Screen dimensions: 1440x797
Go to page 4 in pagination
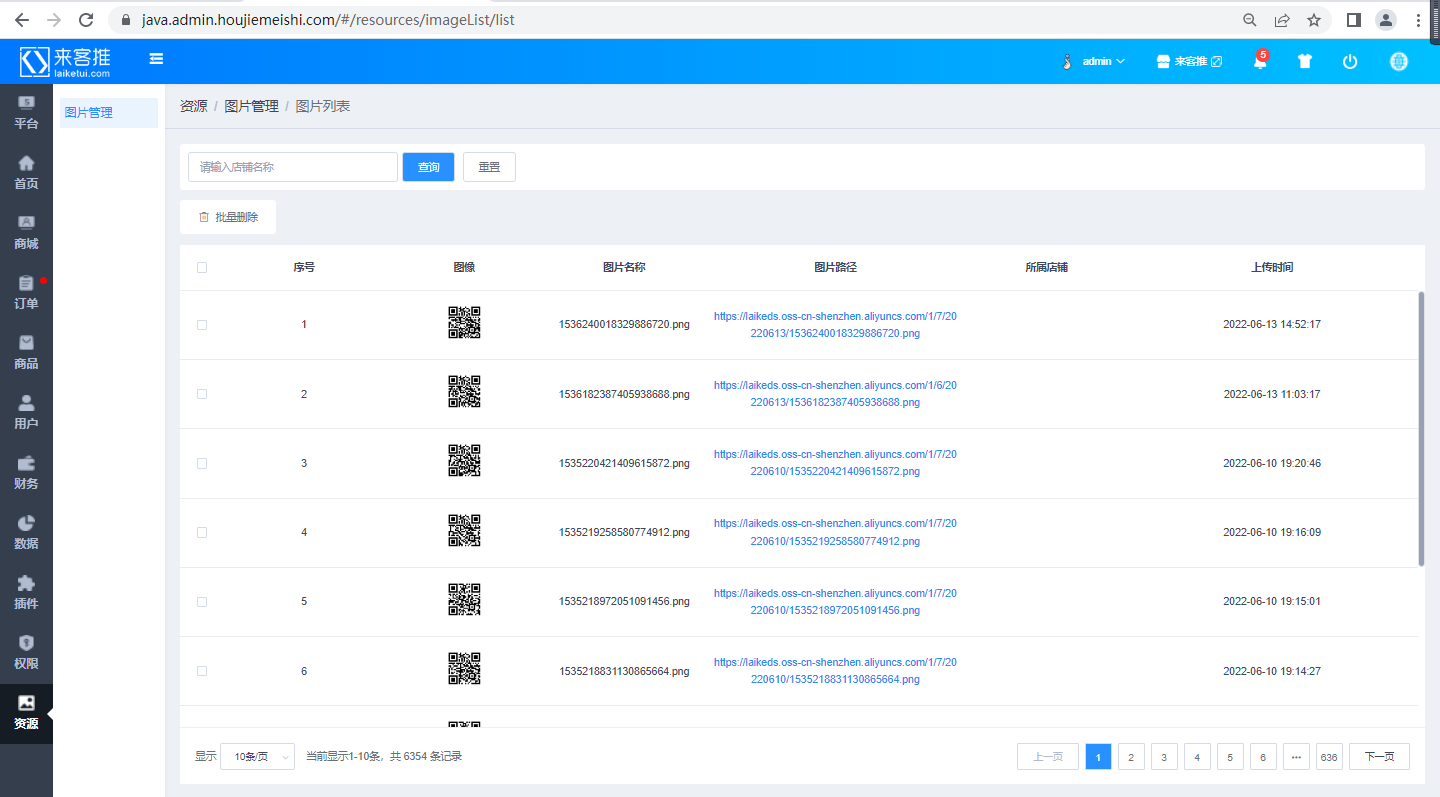[x=1197, y=757]
